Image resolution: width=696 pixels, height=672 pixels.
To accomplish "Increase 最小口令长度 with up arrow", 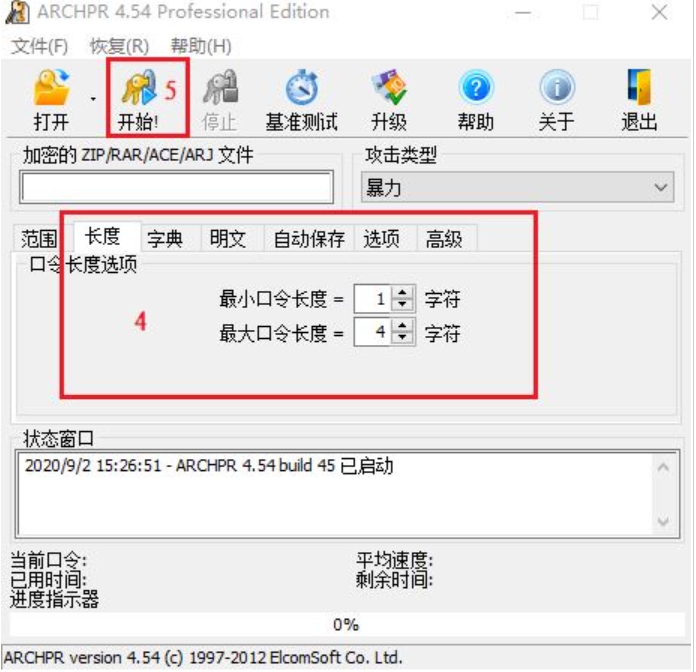I will pos(403,293).
